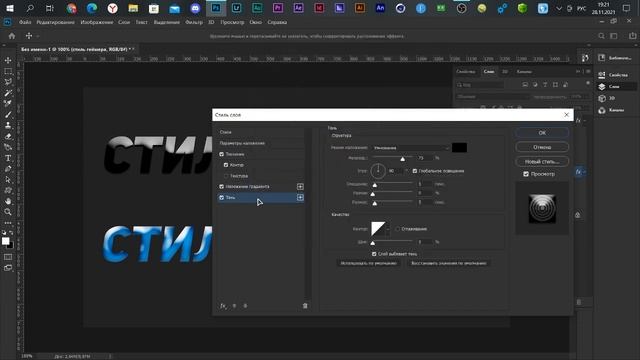Open the layer kind filter dropdown
The height and width of the screenshot is (360, 640).
(x=480, y=85)
